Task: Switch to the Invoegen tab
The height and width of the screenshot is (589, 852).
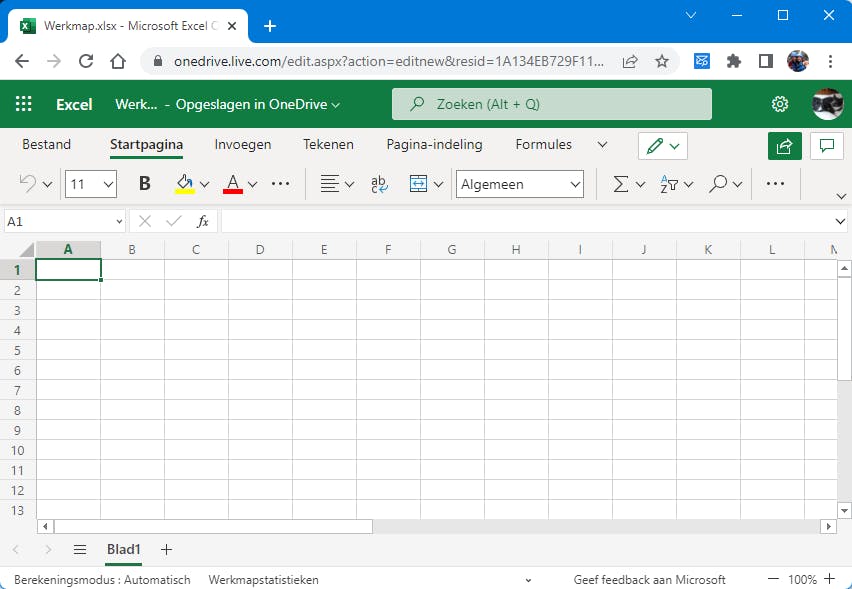Action: click(243, 144)
